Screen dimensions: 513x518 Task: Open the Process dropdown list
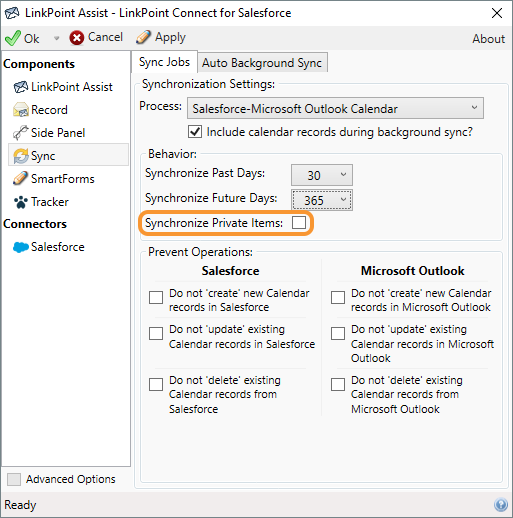pyautogui.click(x=335, y=108)
